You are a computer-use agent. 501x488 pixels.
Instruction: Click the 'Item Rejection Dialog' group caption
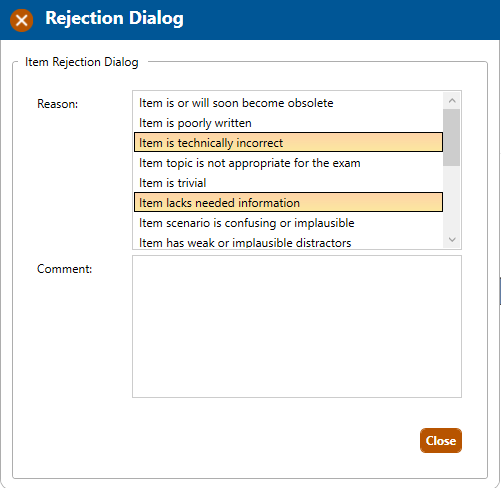click(x=82, y=62)
